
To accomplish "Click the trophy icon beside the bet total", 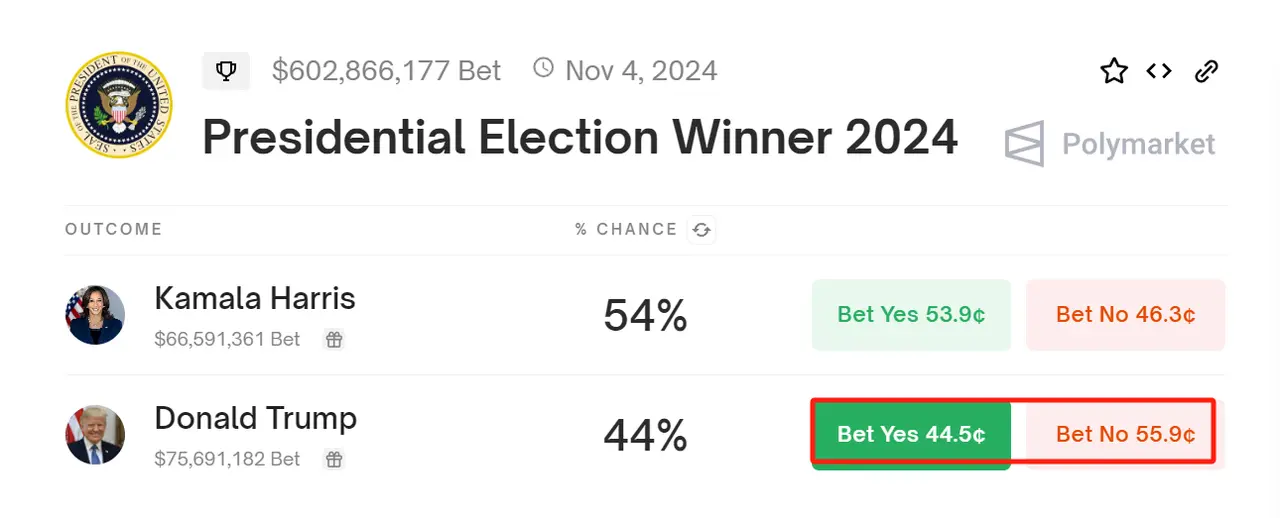I will coord(226,71).
